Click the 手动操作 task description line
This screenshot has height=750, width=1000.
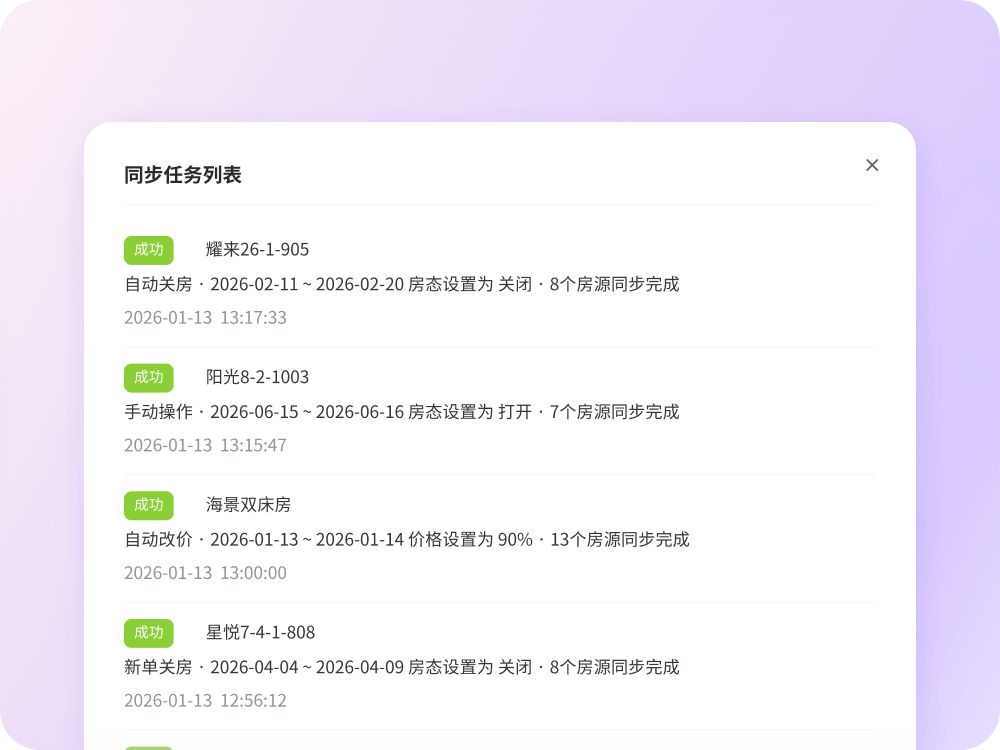(x=401, y=412)
